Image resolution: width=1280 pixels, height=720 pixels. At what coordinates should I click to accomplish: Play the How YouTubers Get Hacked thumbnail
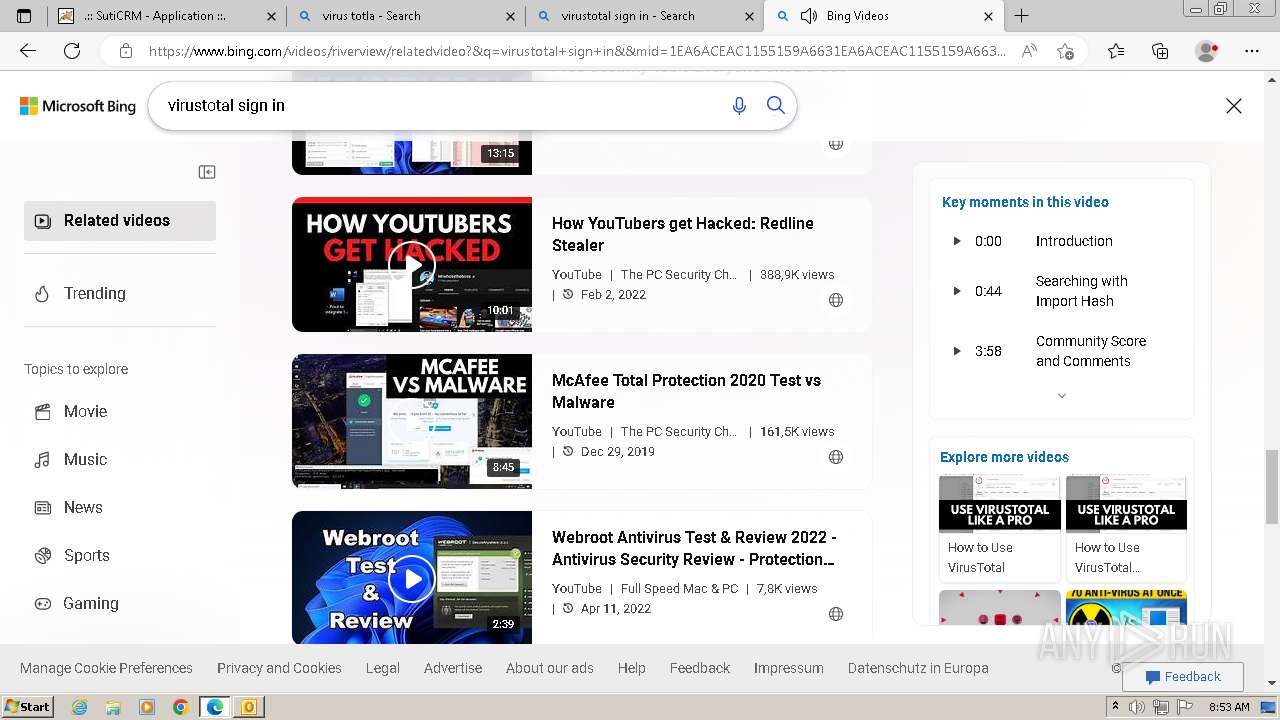(412, 264)
